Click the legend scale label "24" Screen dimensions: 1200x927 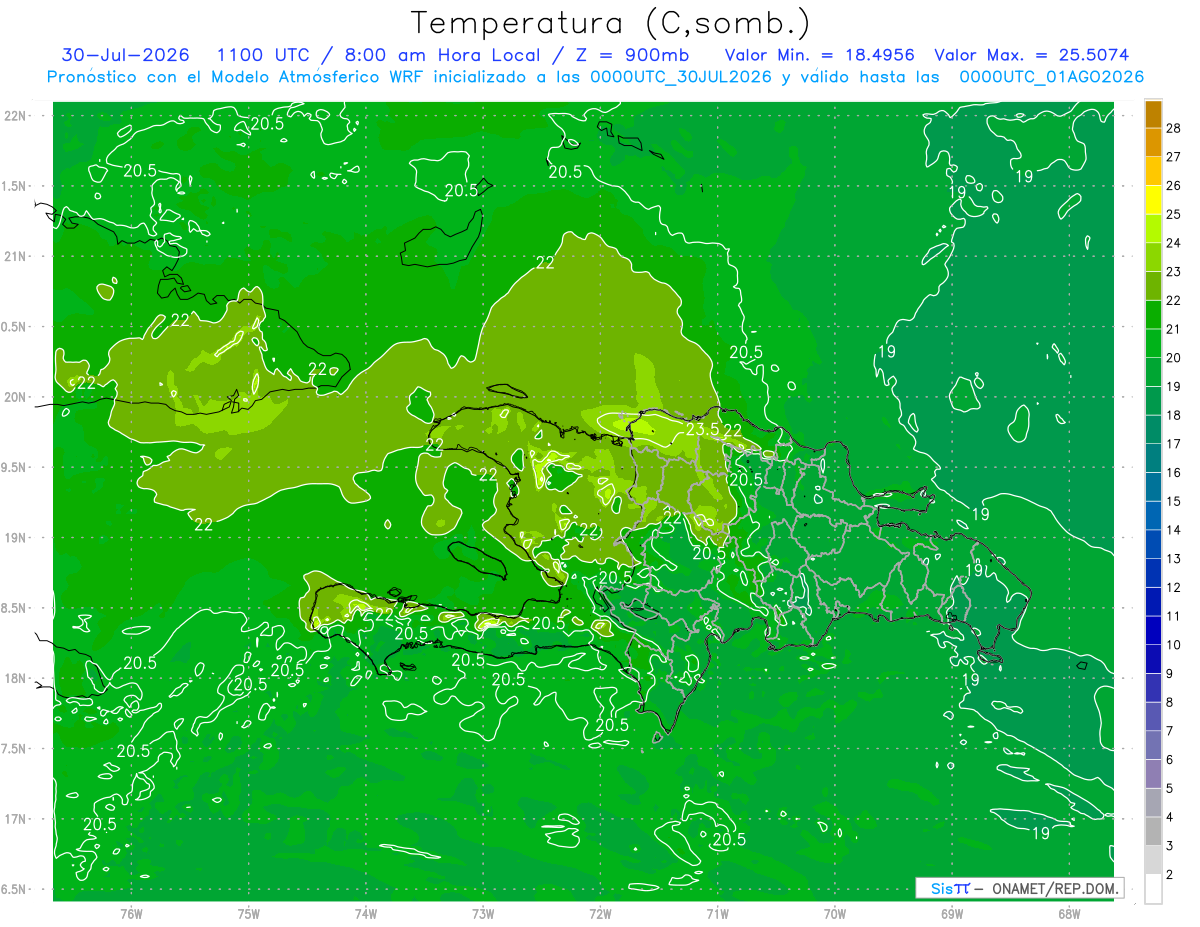pyautogui.click(x=1174, y=243)
